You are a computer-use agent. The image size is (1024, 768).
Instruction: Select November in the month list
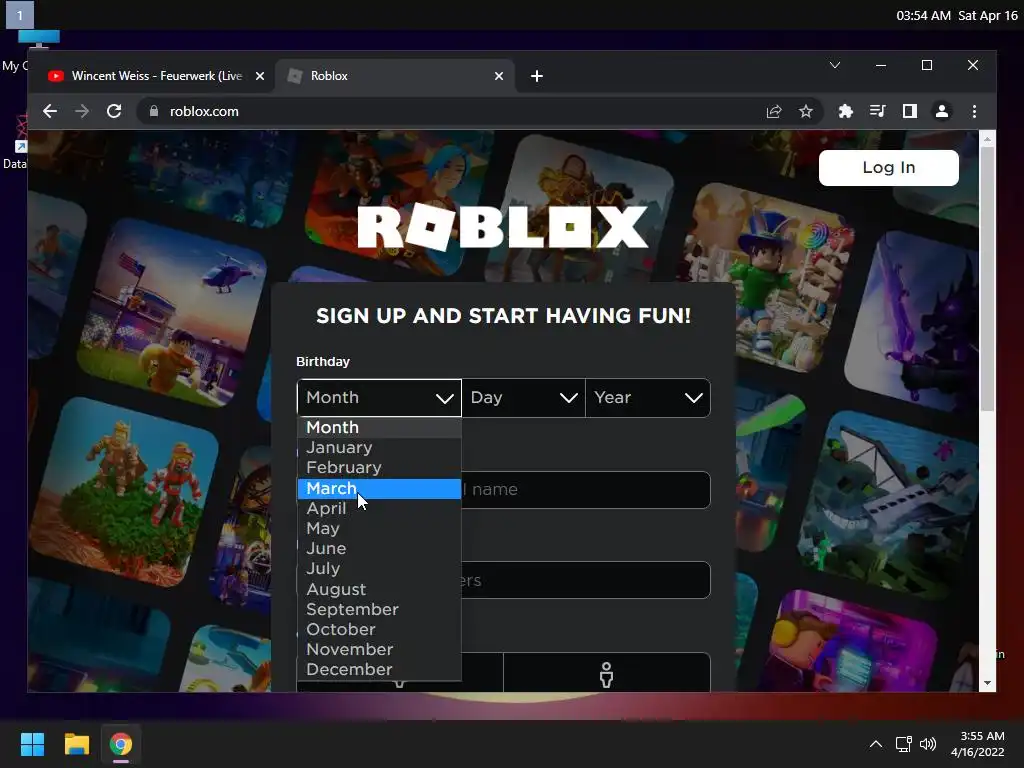pos(379,650)
